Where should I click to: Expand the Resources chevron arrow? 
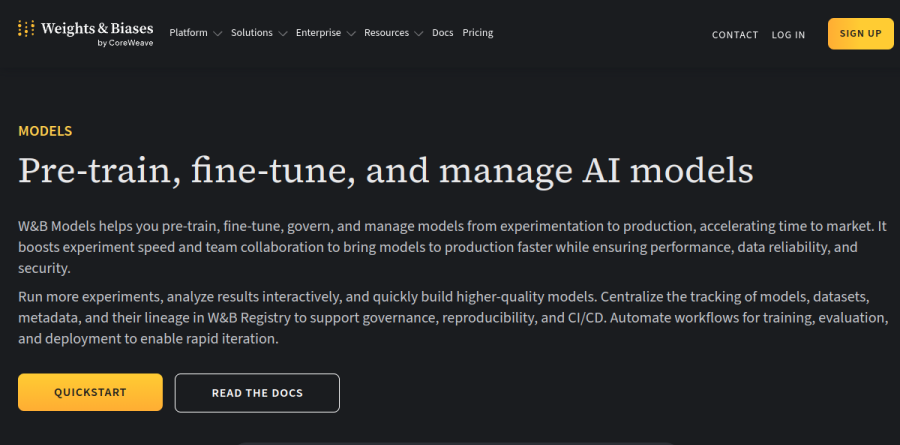(x=418, y=33)
